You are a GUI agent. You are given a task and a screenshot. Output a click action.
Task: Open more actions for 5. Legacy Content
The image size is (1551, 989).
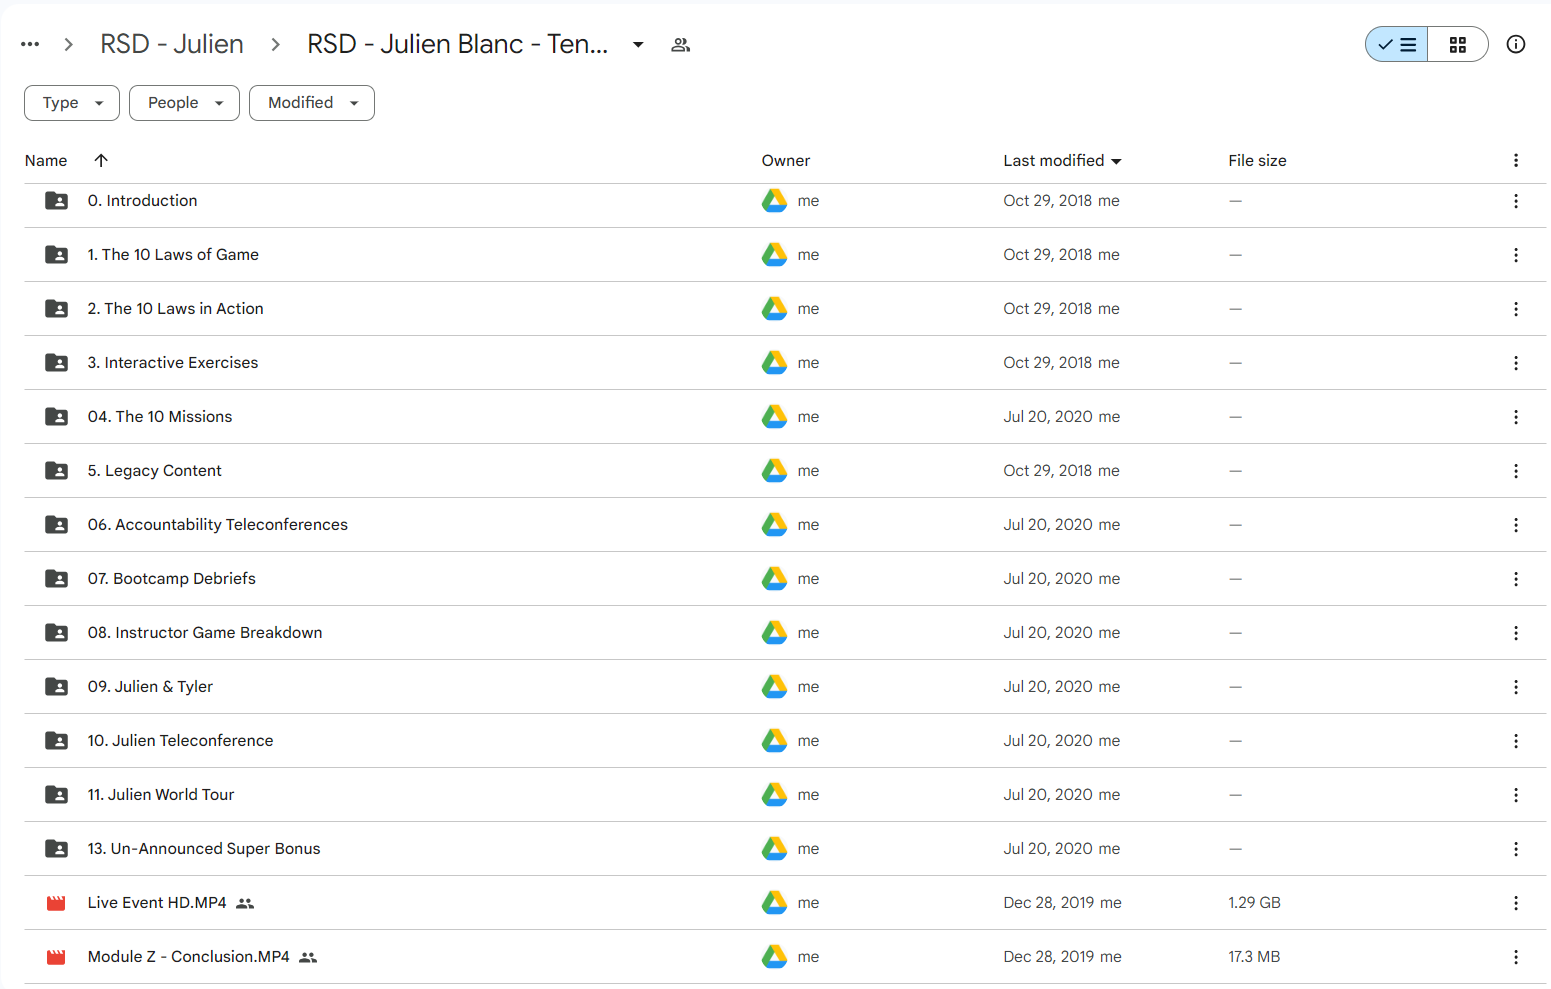1516,471
